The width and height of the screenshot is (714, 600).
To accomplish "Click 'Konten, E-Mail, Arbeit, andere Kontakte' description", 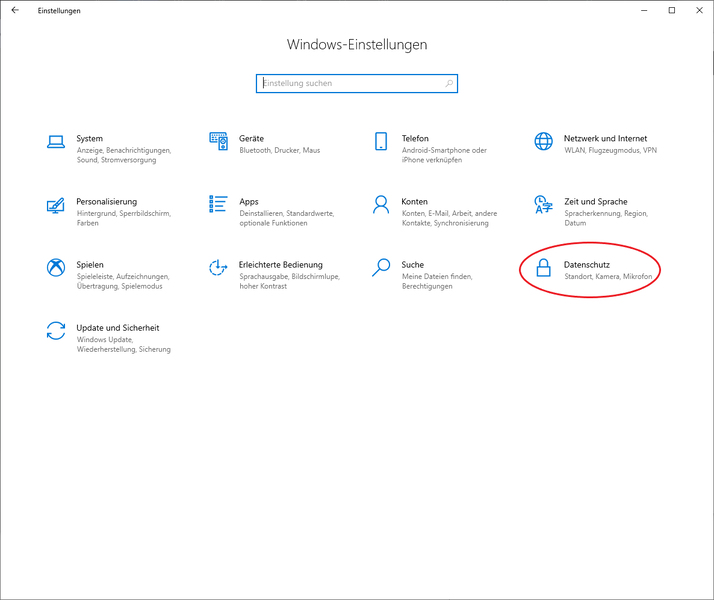I will (x=449, y=218).
